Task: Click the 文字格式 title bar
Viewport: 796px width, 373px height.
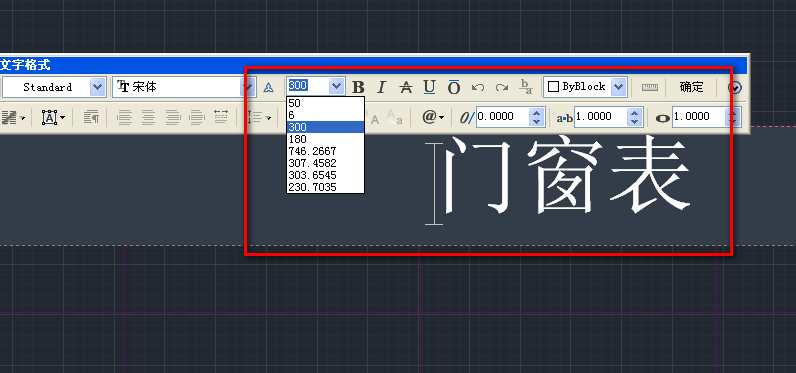Action: click(374, 64)
